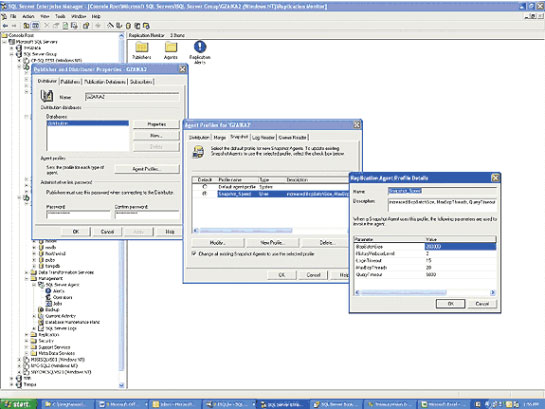The width and height of the screenshot is (545, 409).
Task: Expand the Data Transformation Services node
Action: [x=26, y=272]
